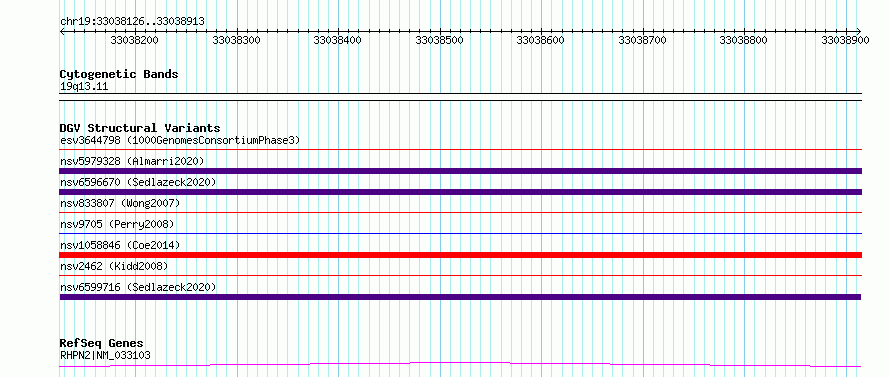Click the purple bar for nsv6599716
Viewport: 890px width, 377px height.
[x=460, y=297]
